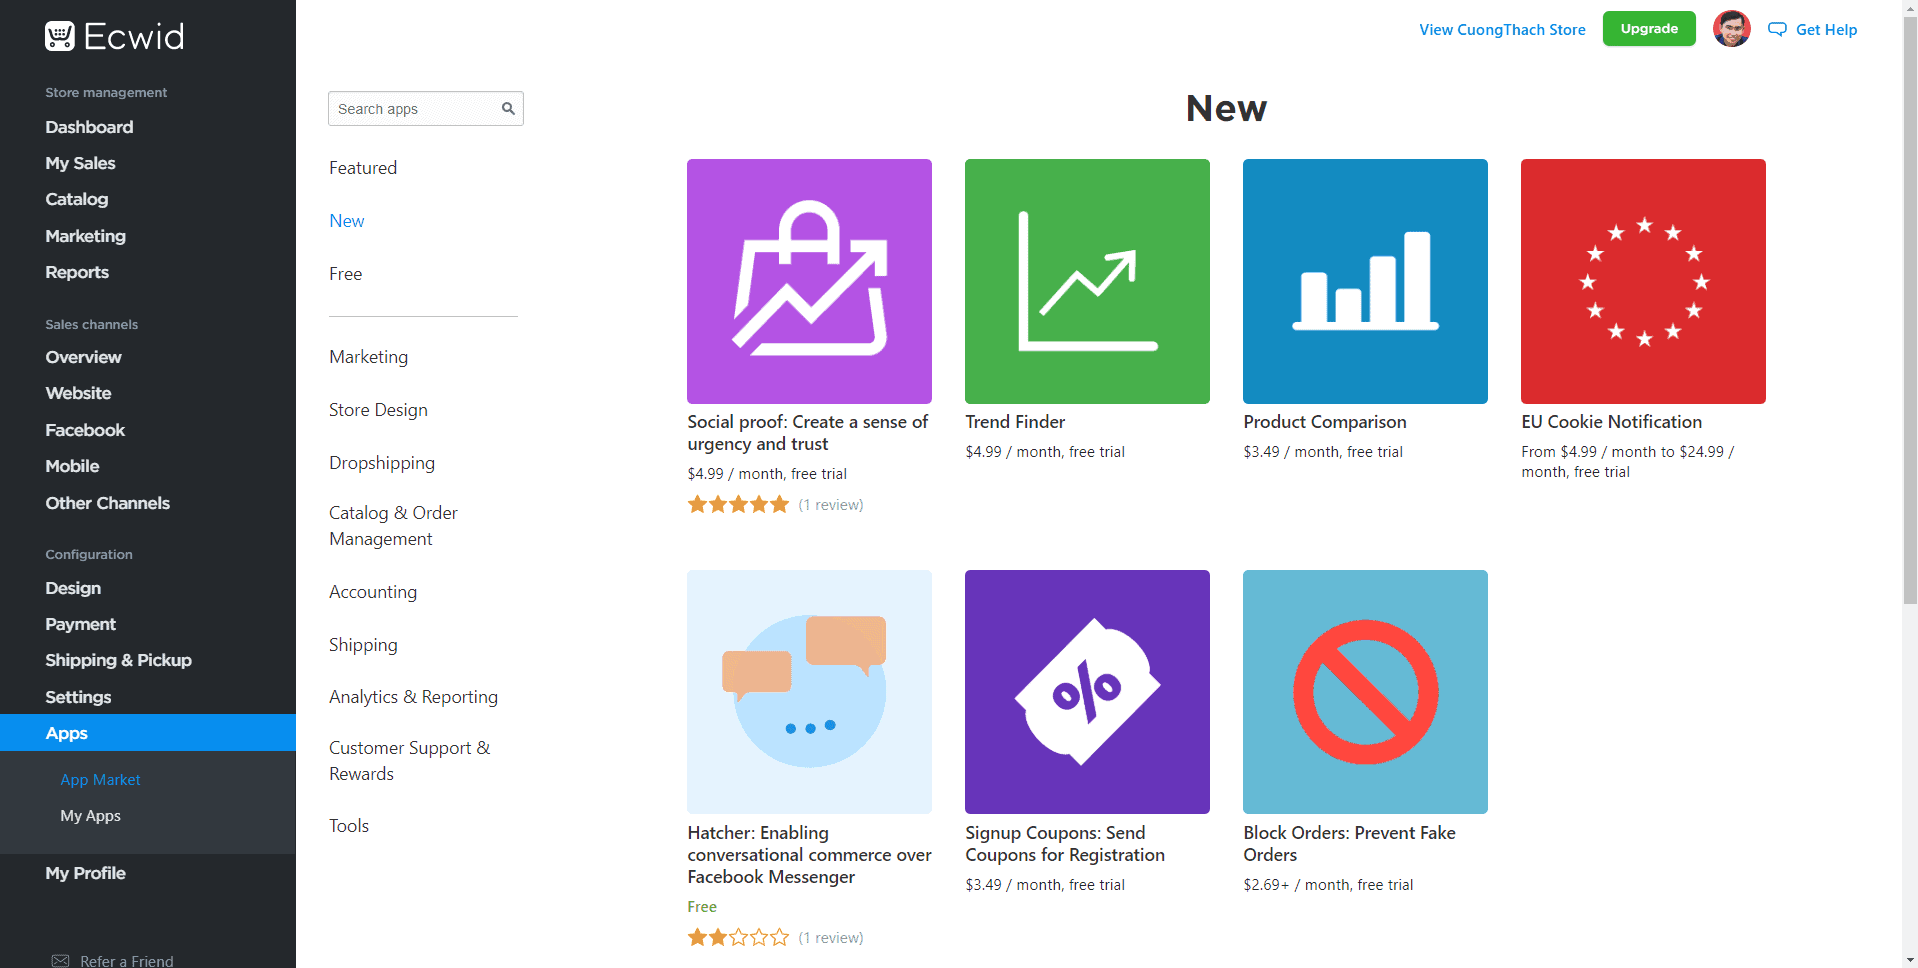Select the Featured category
Image resolution: width=1918 pixels, height=968 pixels.
[363, 168]
